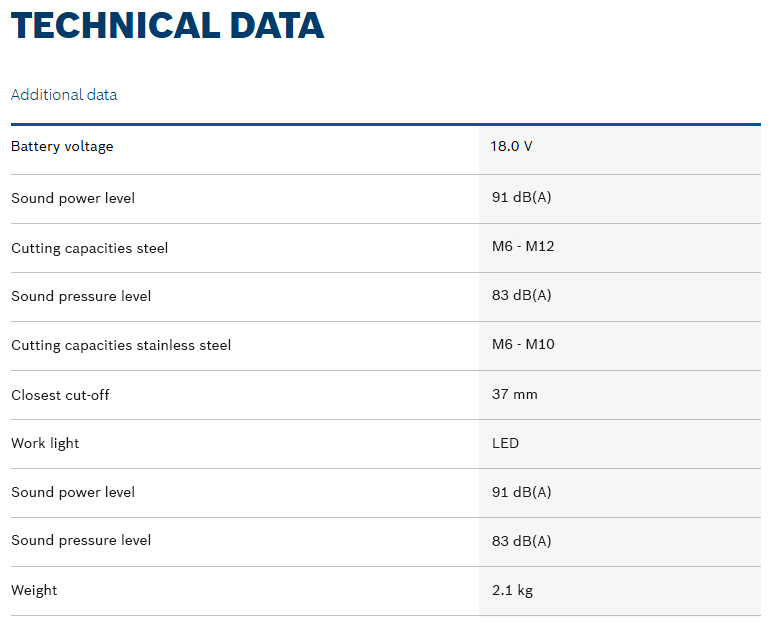Image resolution: width=773 pixels, height=635 pixels.
Task: Open the Additional data tab
Action: (x=64, y=95)
